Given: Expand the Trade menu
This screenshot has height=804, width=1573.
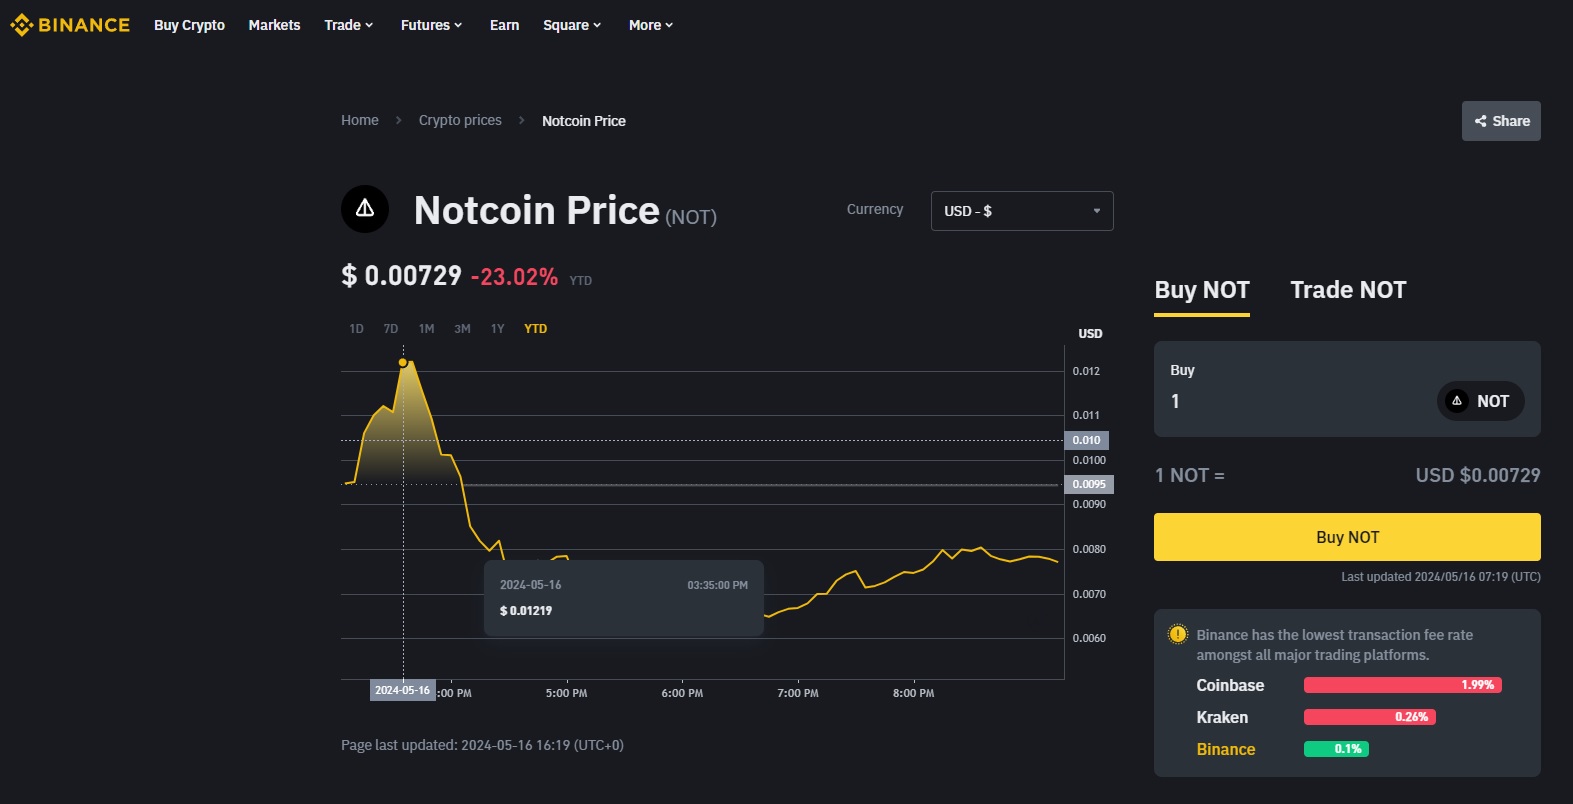Looking at the screenshot, I should (348, 25).
